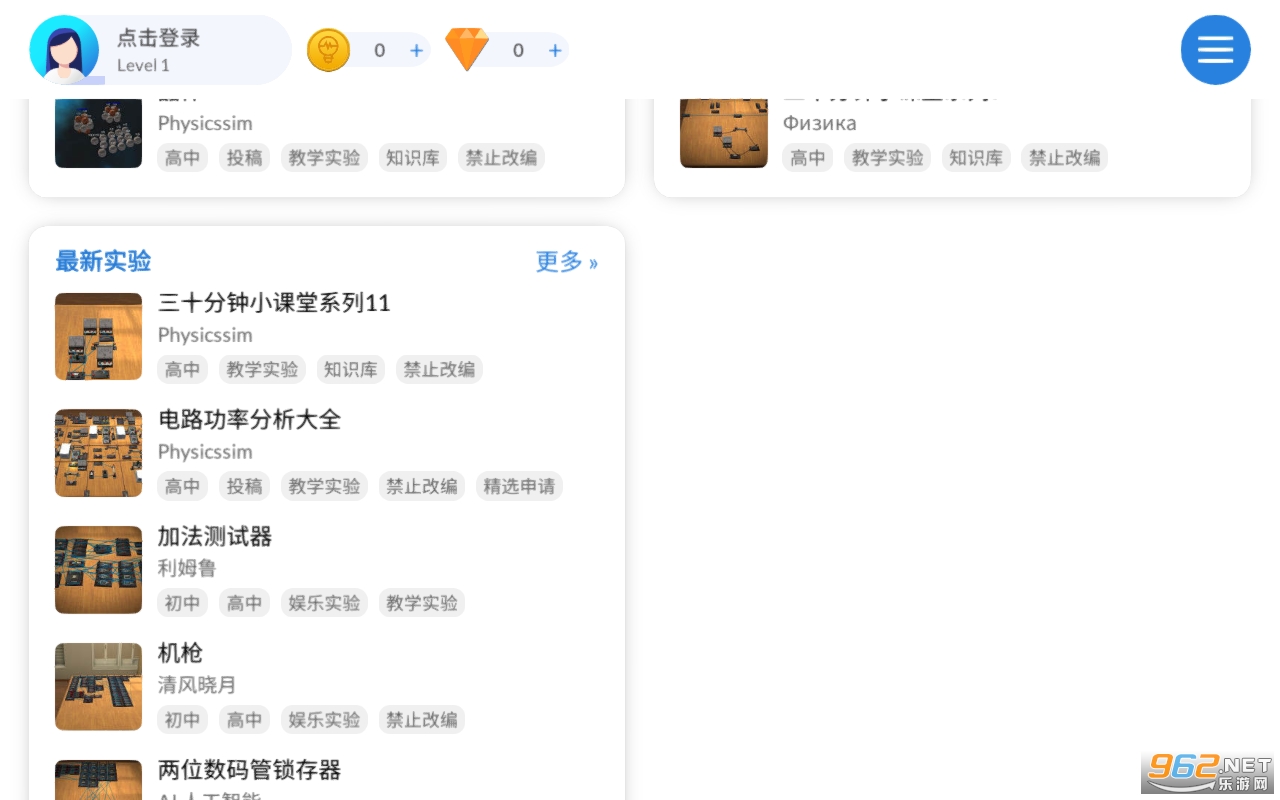Select 高中 tag of 三十分钟小课堂系列11
The width and height of the screenshot is (1280, 800).
pyautogui.click(x=182, y=370)
